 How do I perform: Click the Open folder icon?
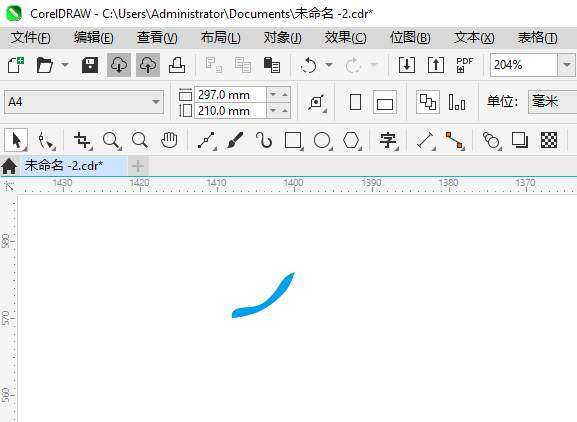[45, 65]
